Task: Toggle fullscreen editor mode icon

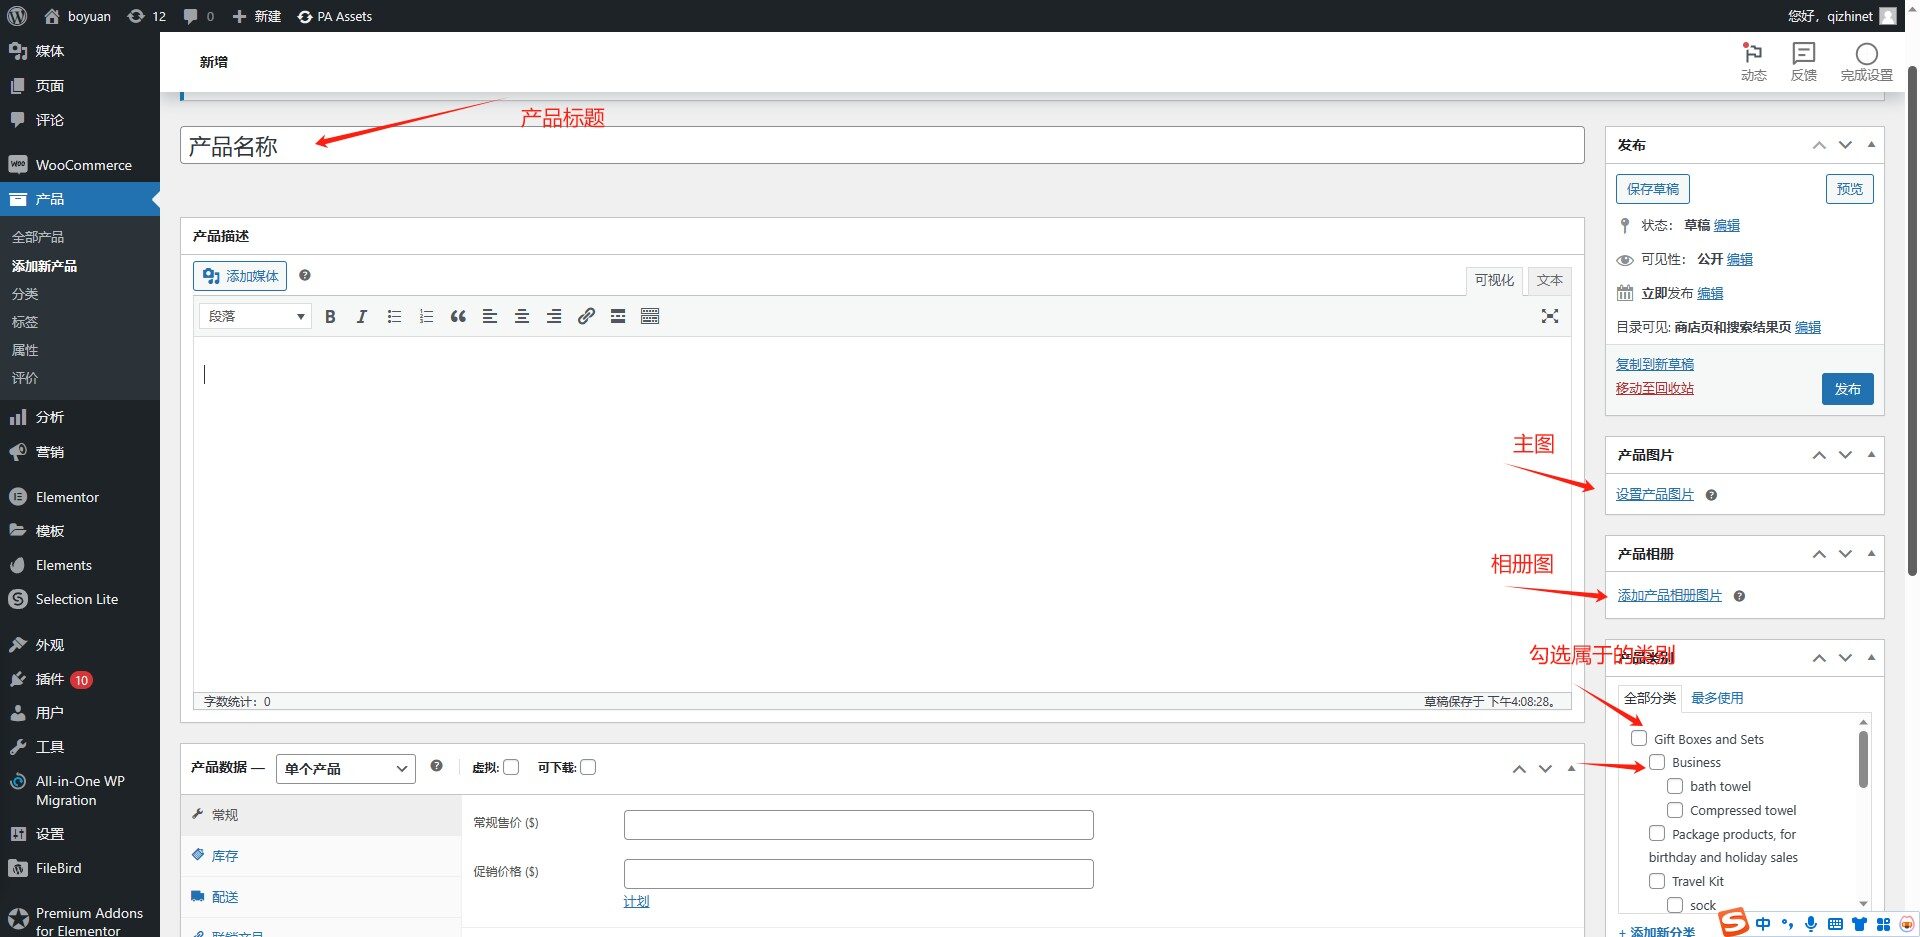Action: pyautogui.click(x=1549, y=316)
